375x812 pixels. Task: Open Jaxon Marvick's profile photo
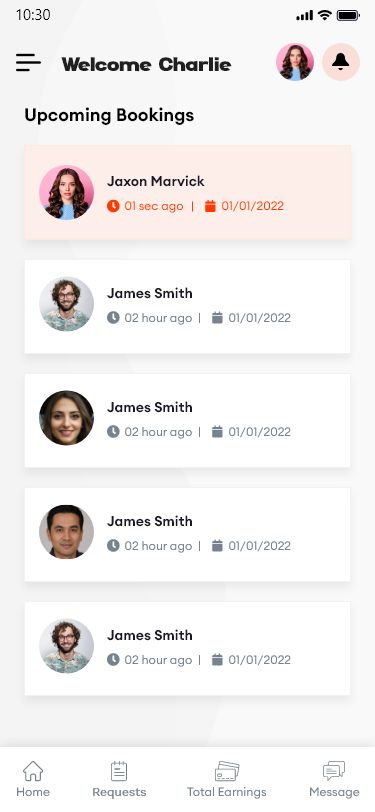(66, 193)
